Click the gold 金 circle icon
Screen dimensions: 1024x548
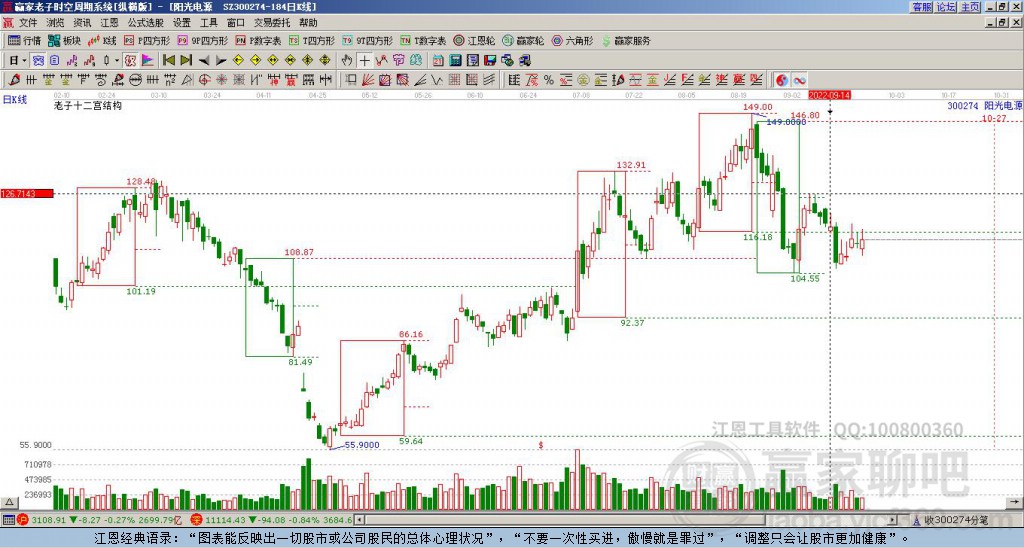pos(583,80)
